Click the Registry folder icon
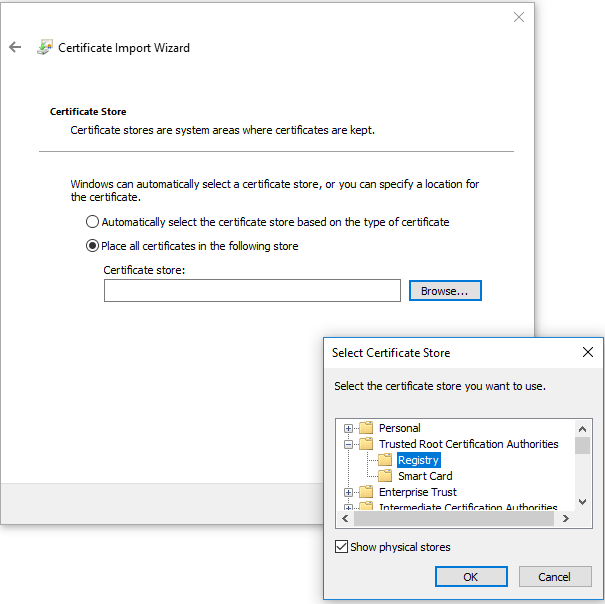Viewport: 605px width, 604px height. [385, 460]
